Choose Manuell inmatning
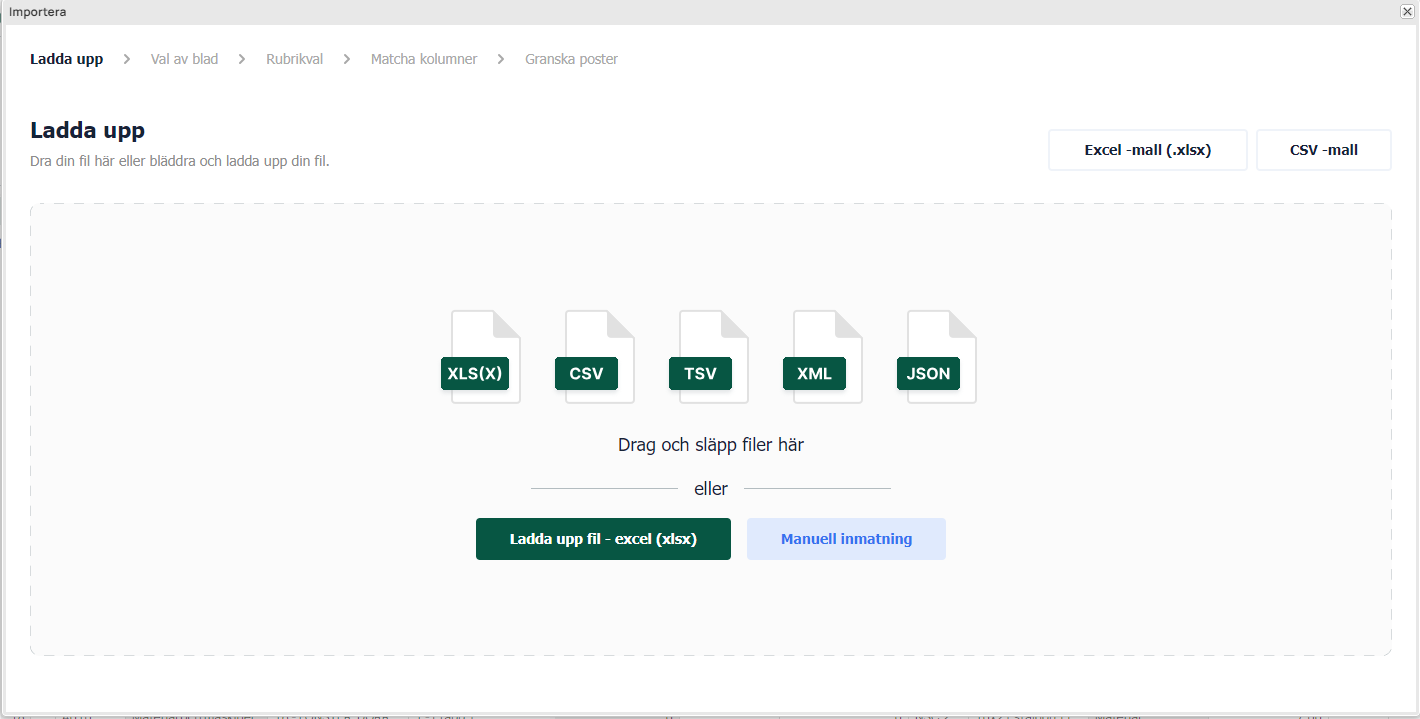Image resolution: width=1420 pixels, height=719 pixels. [846, 539]
